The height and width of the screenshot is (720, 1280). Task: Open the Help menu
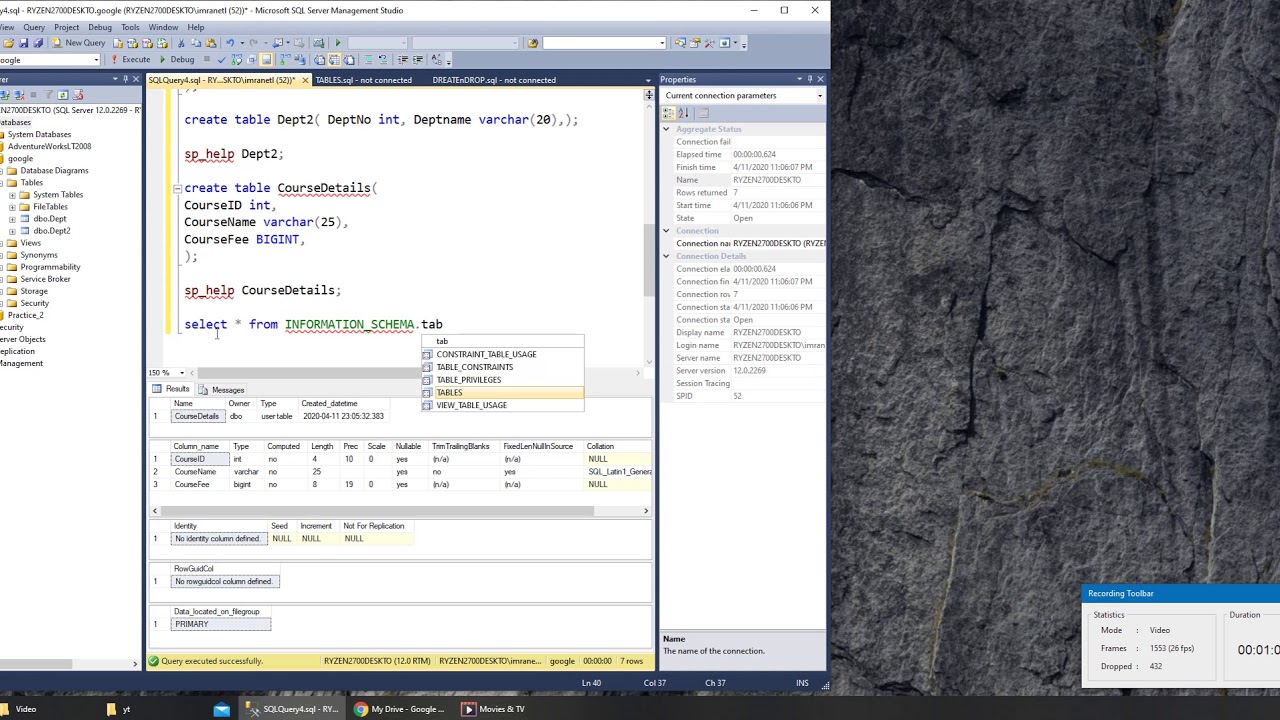coord(196,27)
